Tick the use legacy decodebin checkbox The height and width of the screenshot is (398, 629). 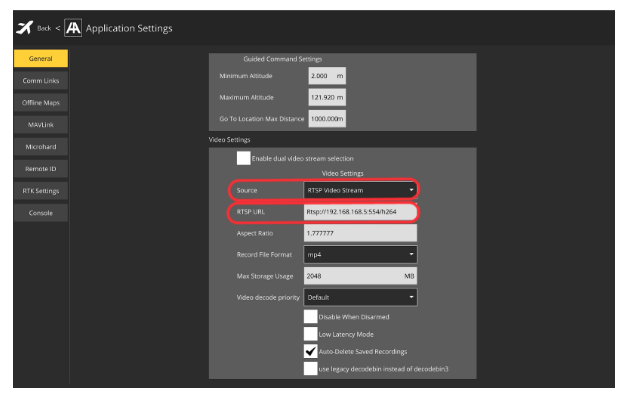[310, 369]
